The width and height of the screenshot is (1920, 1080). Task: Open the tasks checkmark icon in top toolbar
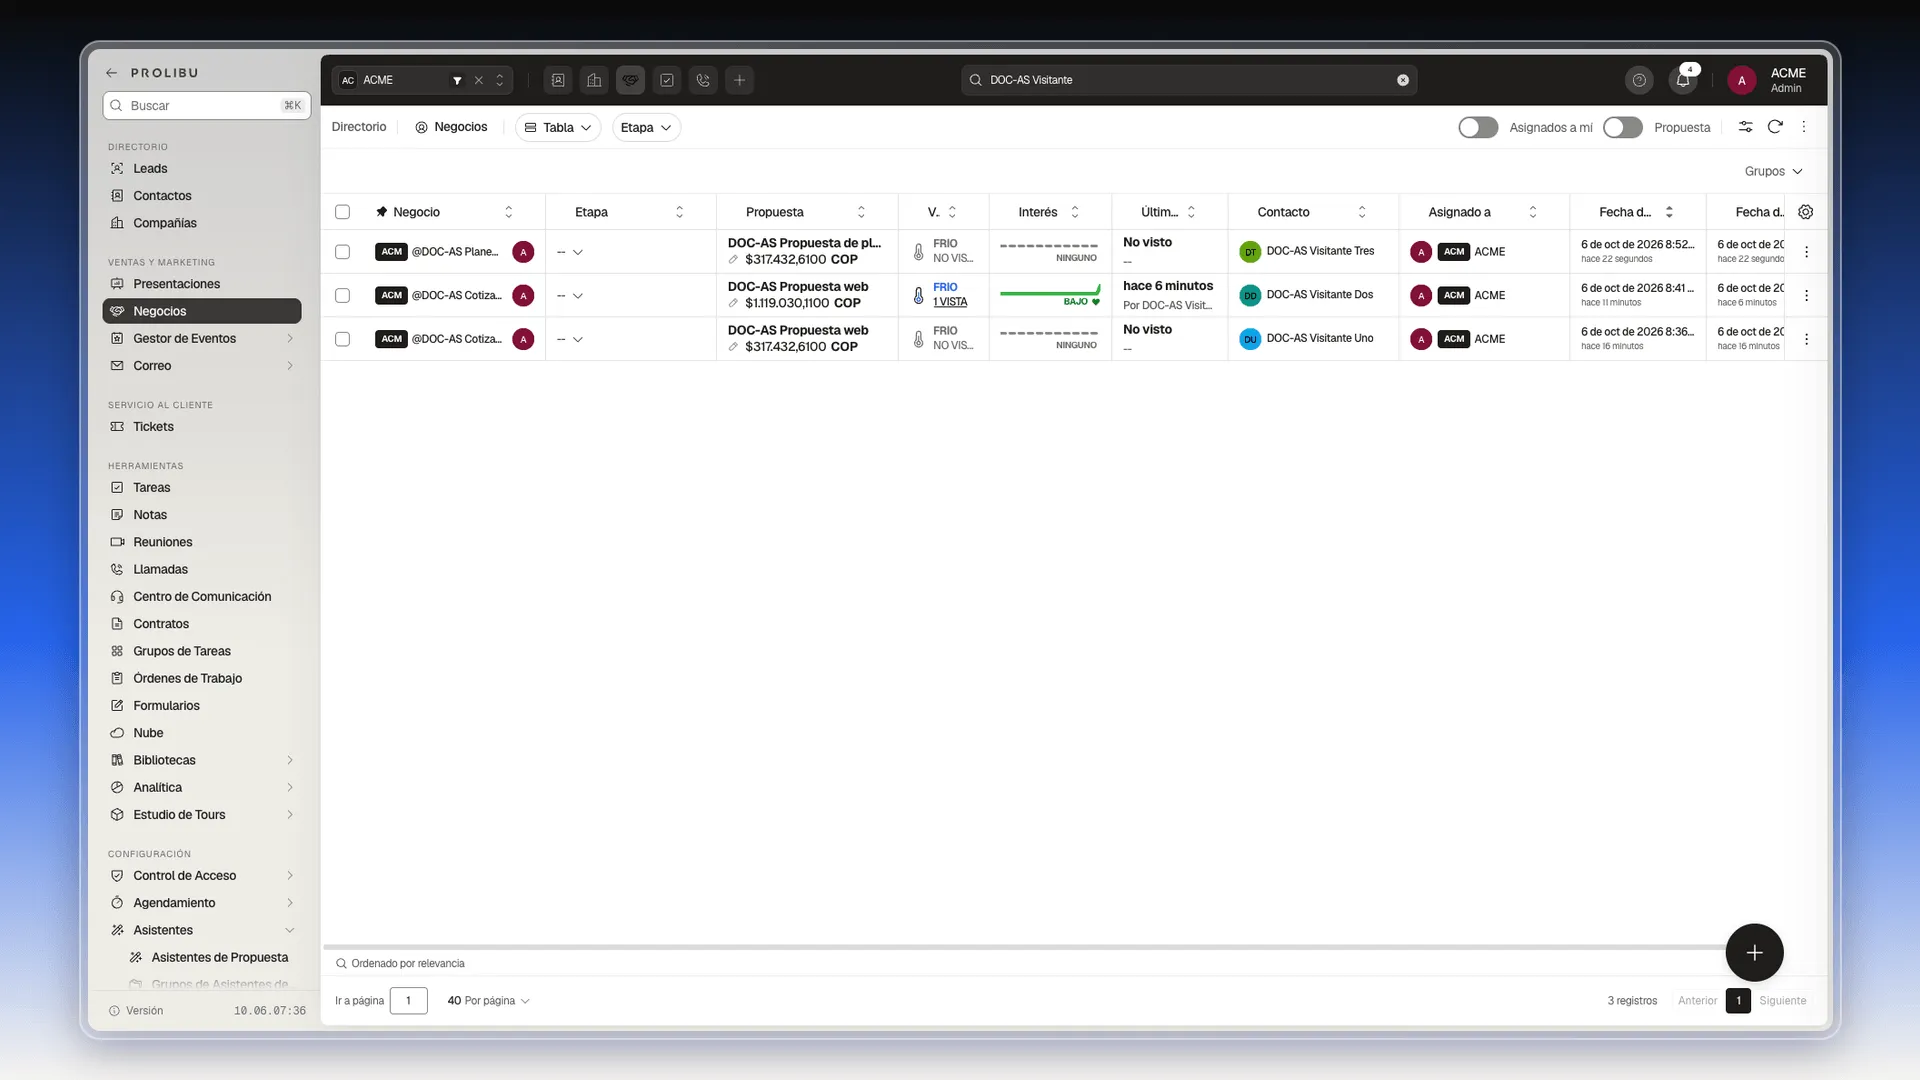click(667, 80)
